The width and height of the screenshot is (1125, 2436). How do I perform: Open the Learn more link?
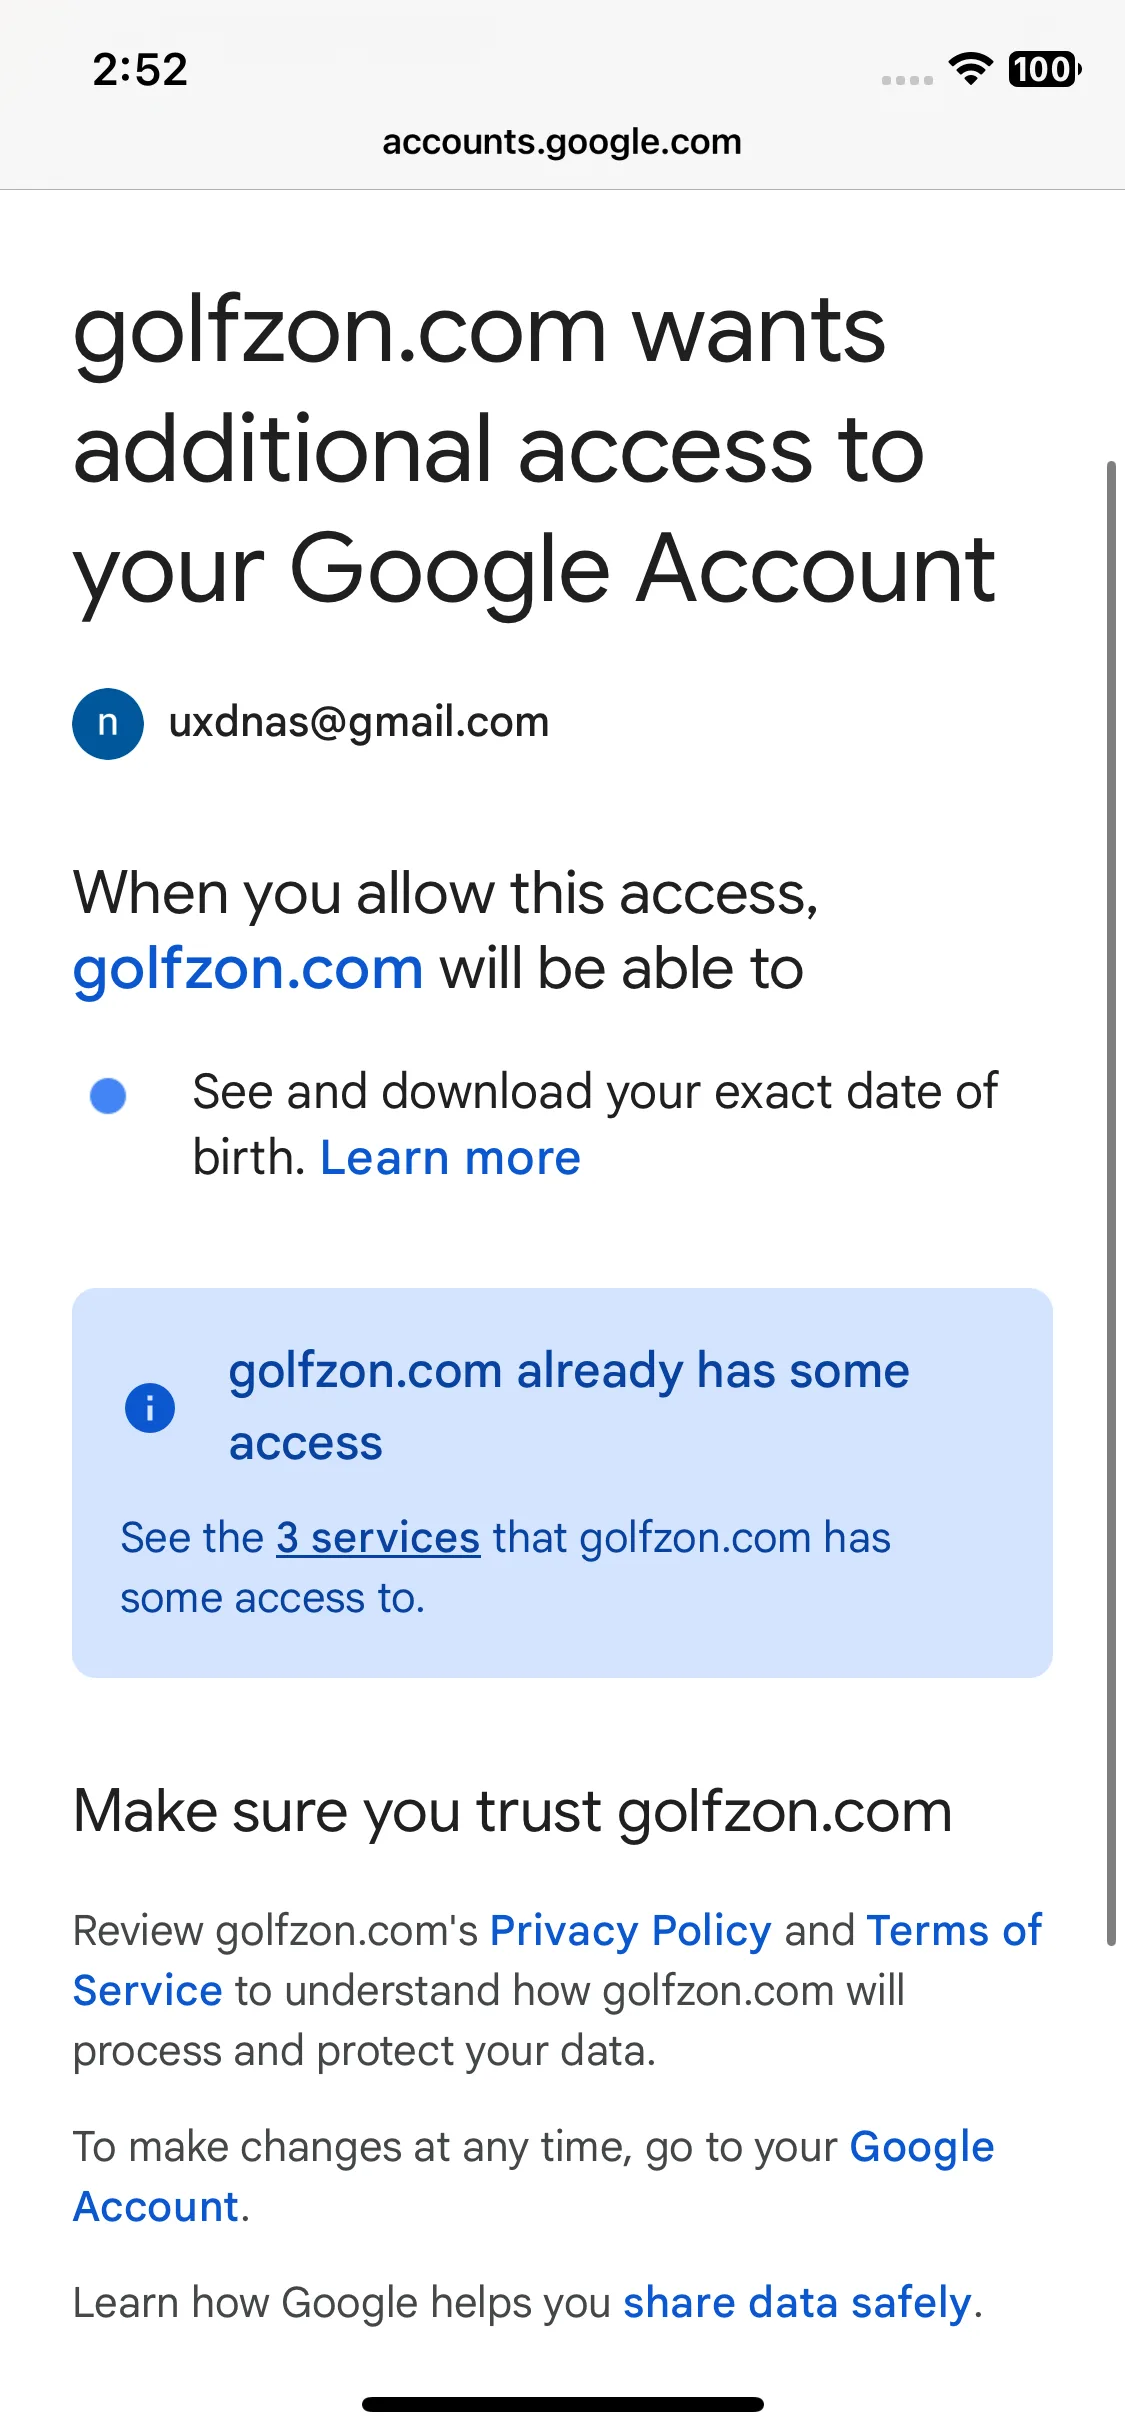450,1158
